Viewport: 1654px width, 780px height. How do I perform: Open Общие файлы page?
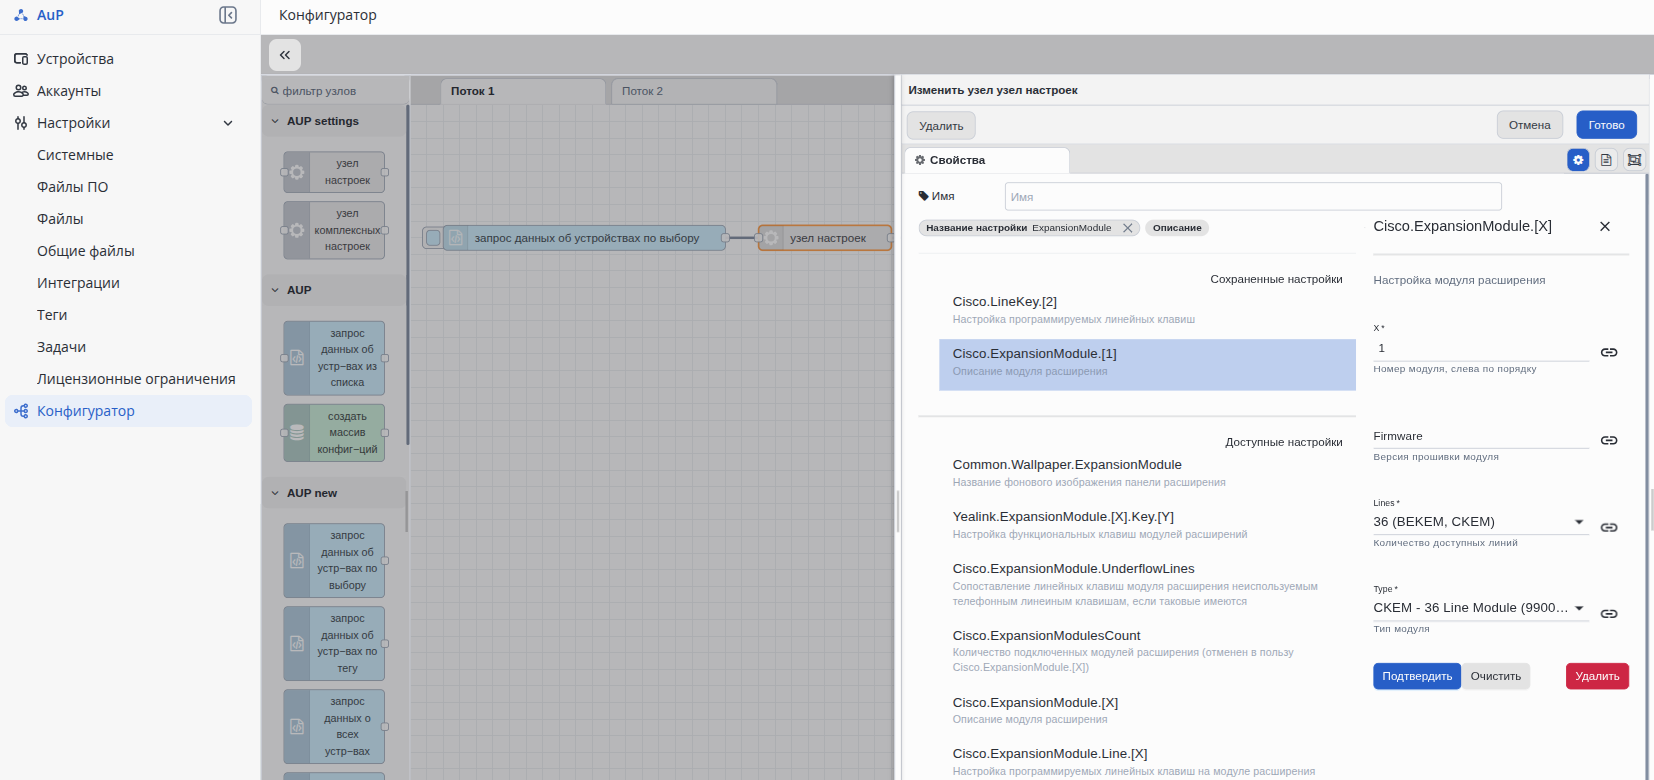(x=85, y=251)
